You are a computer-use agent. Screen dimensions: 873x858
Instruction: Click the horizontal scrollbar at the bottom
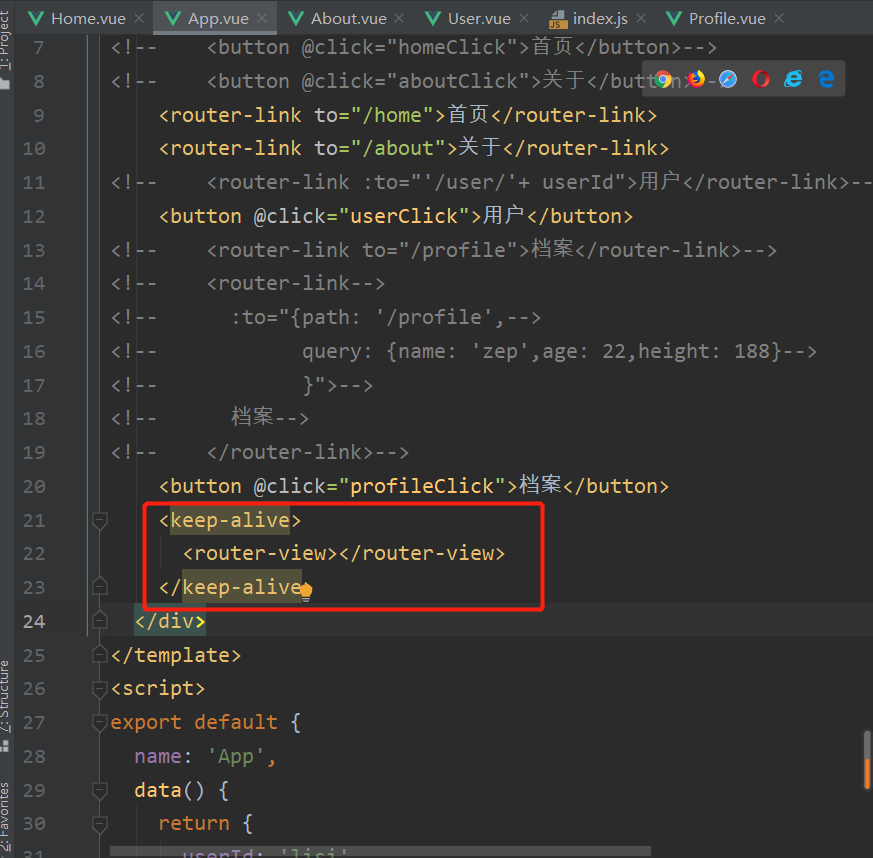click(380, 851)
